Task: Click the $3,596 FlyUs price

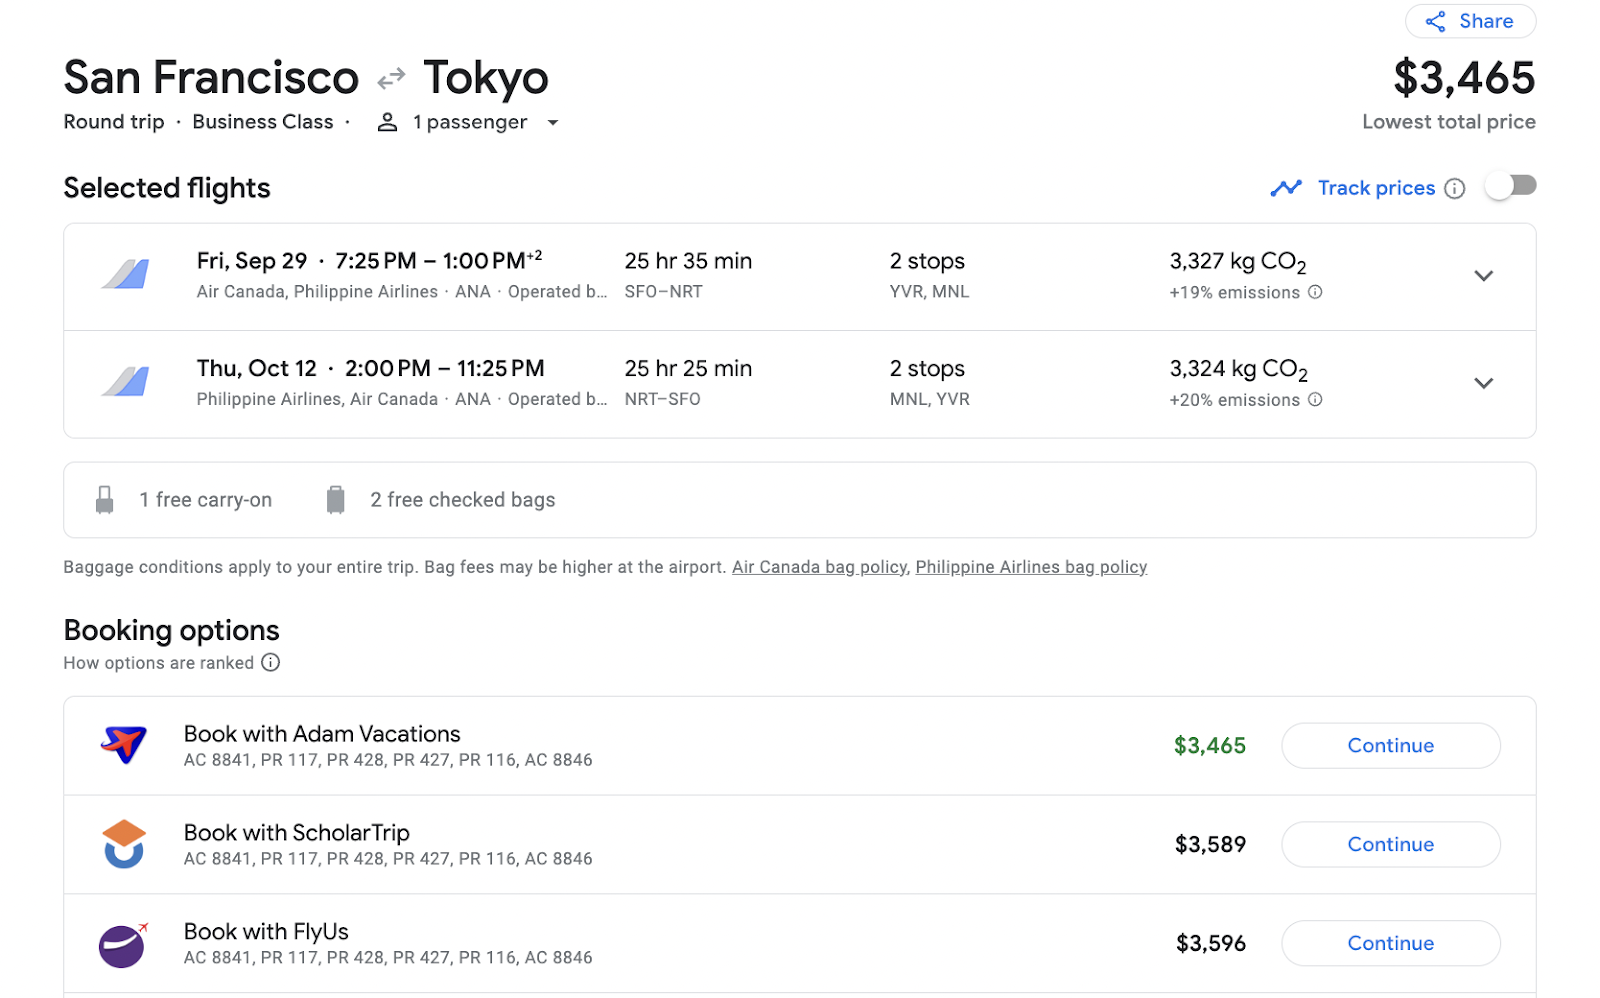Action: coord(1211,944)
